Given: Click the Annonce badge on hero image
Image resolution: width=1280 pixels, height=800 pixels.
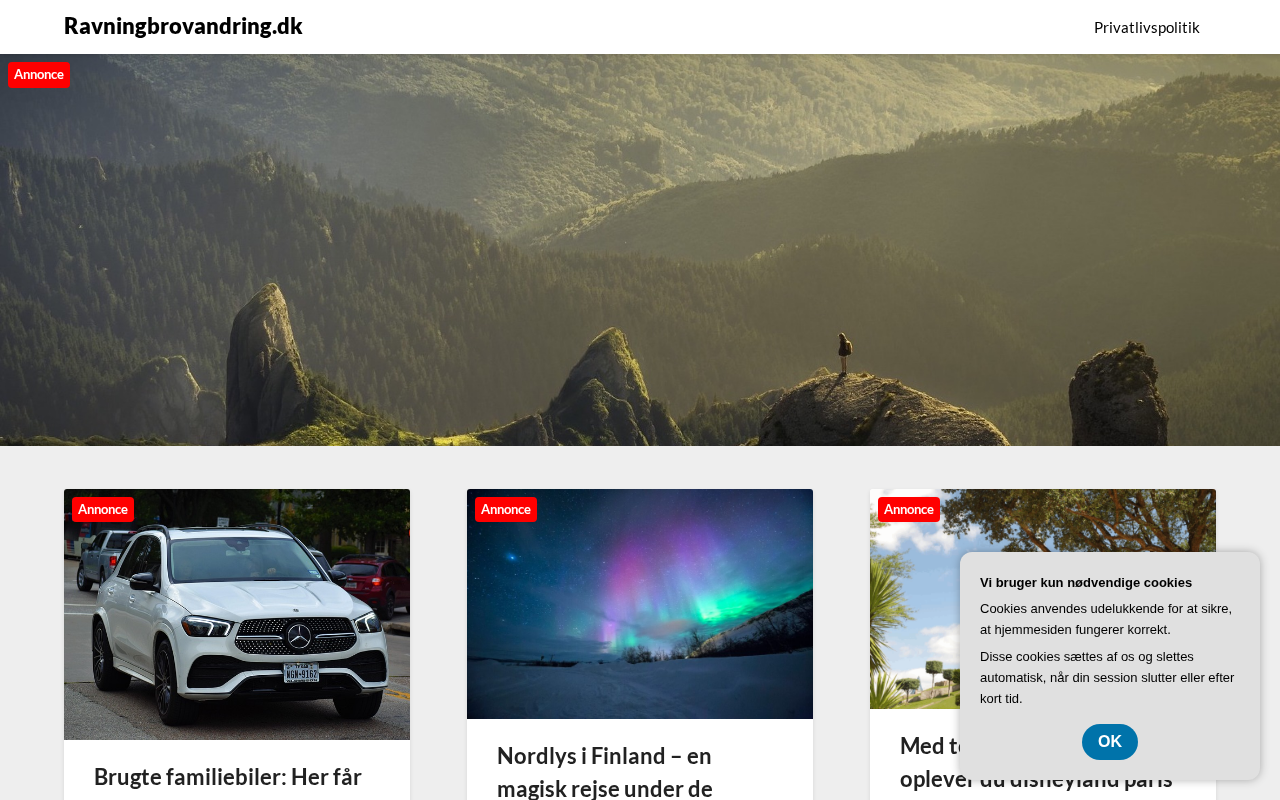Looking at the screenshot, I should pos(39,75).
